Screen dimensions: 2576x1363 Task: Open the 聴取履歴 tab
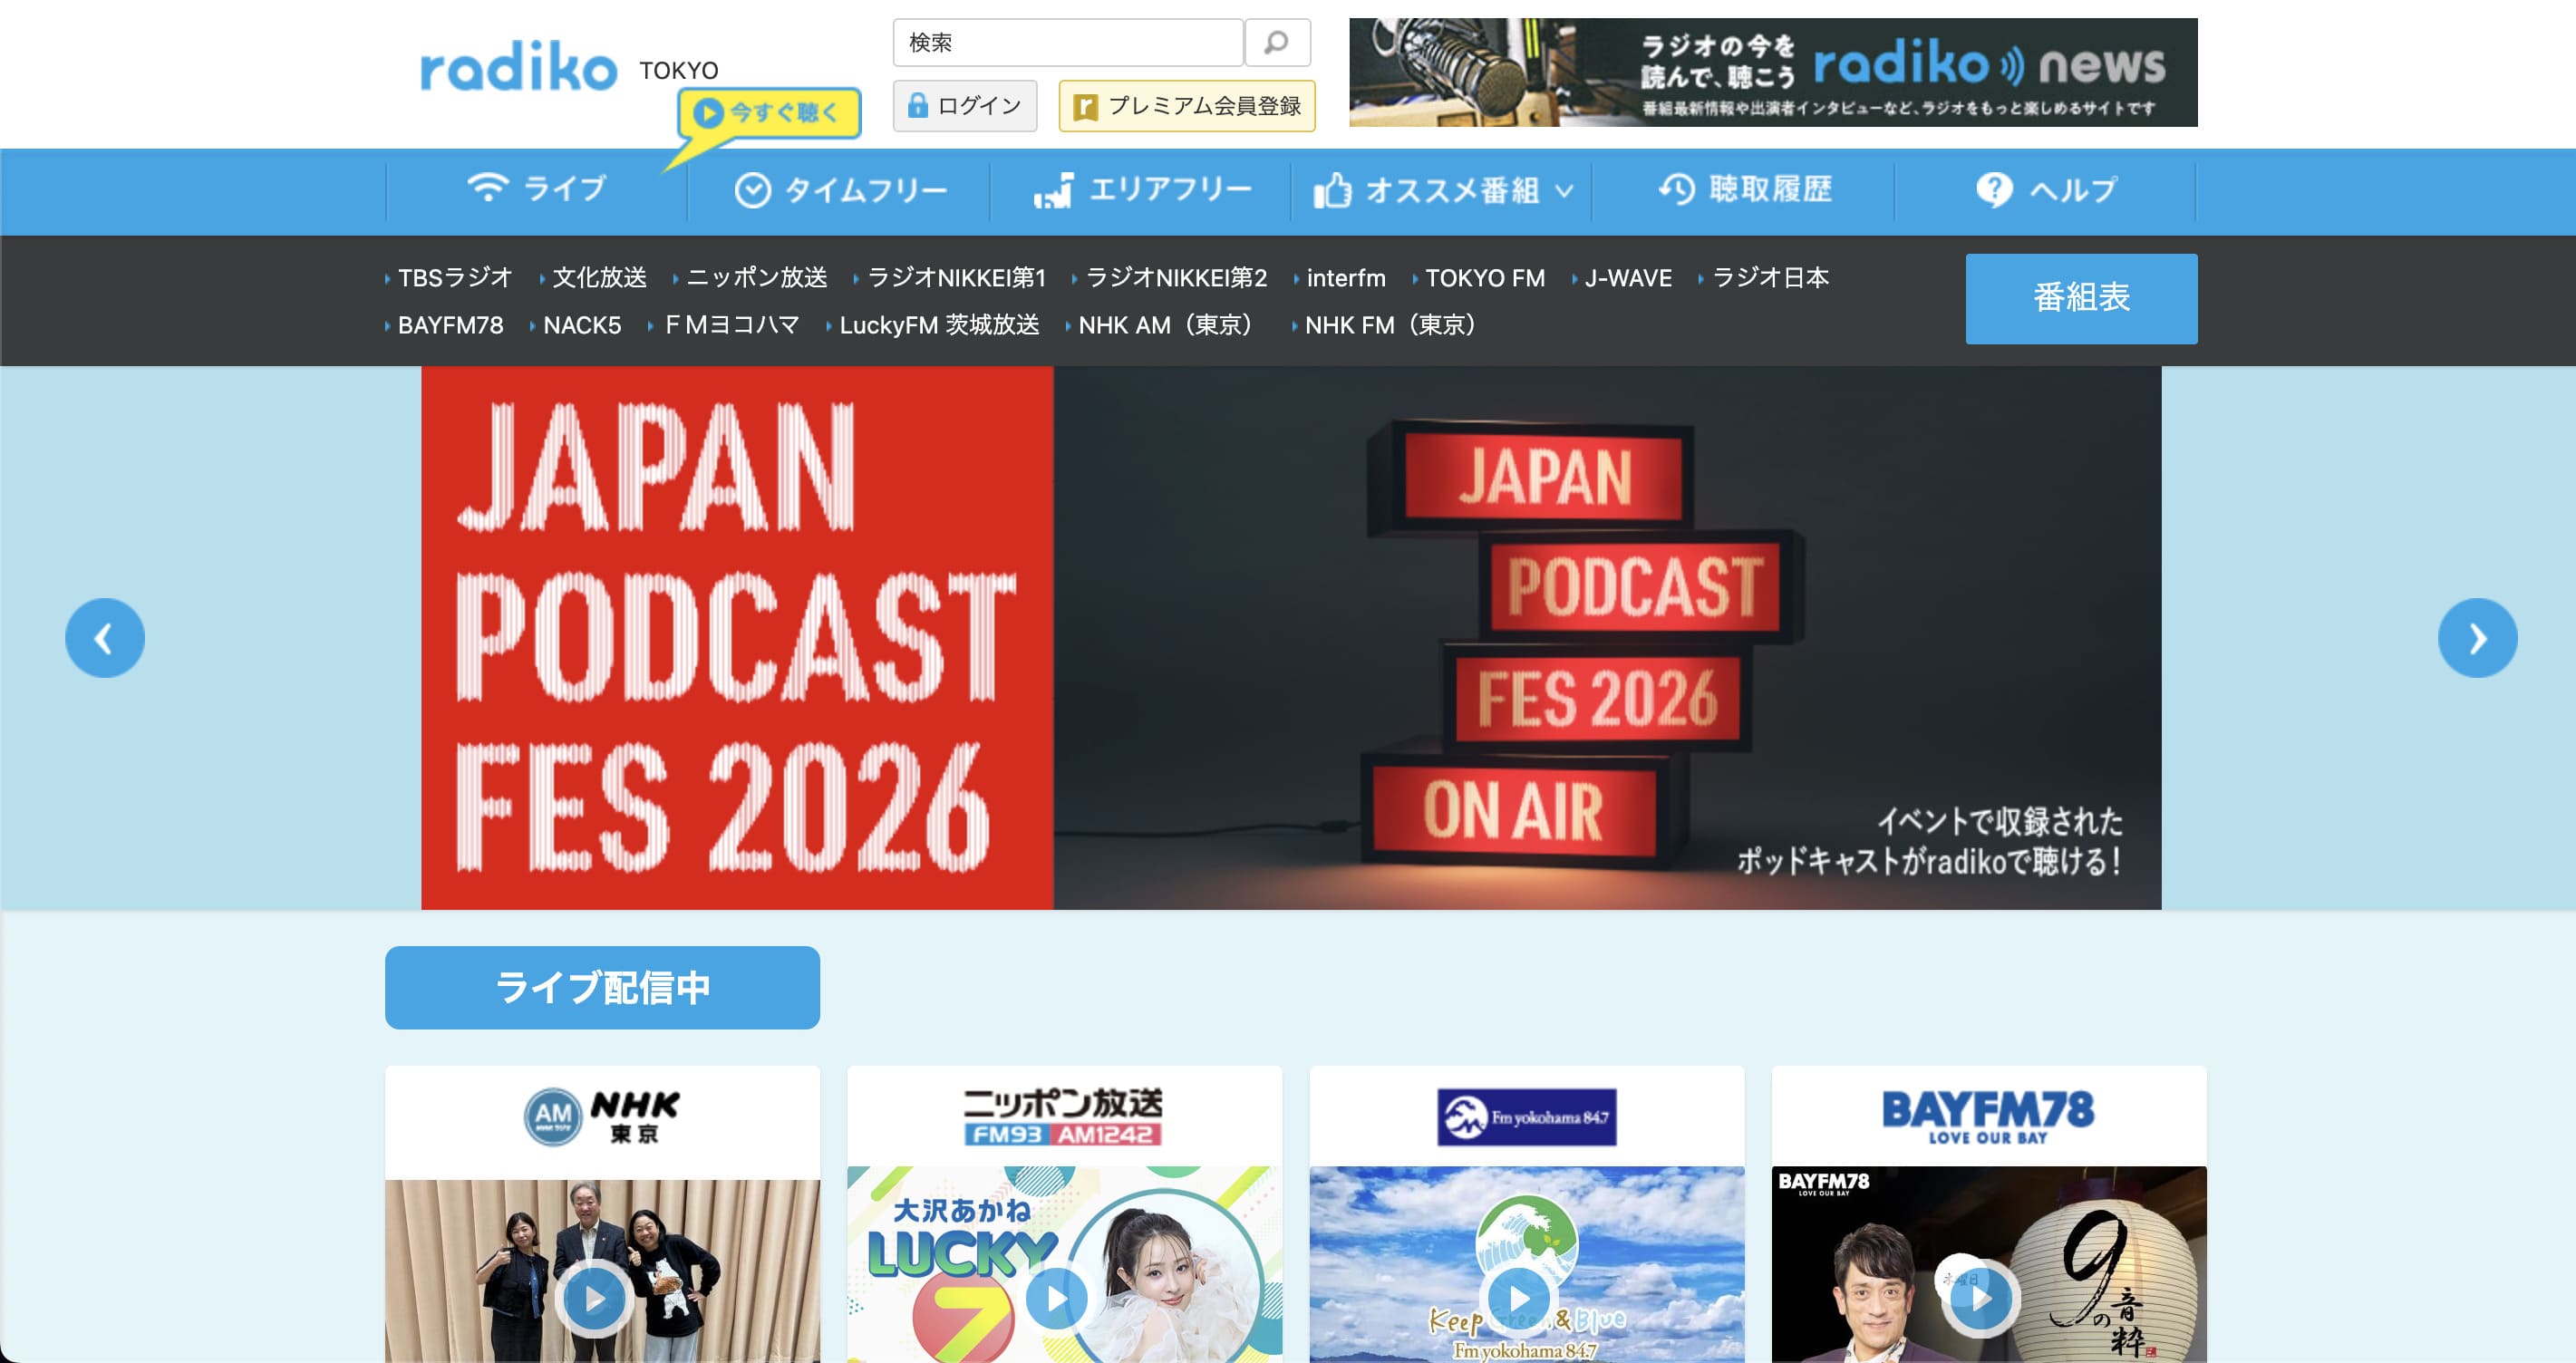tap(1745, 189)
